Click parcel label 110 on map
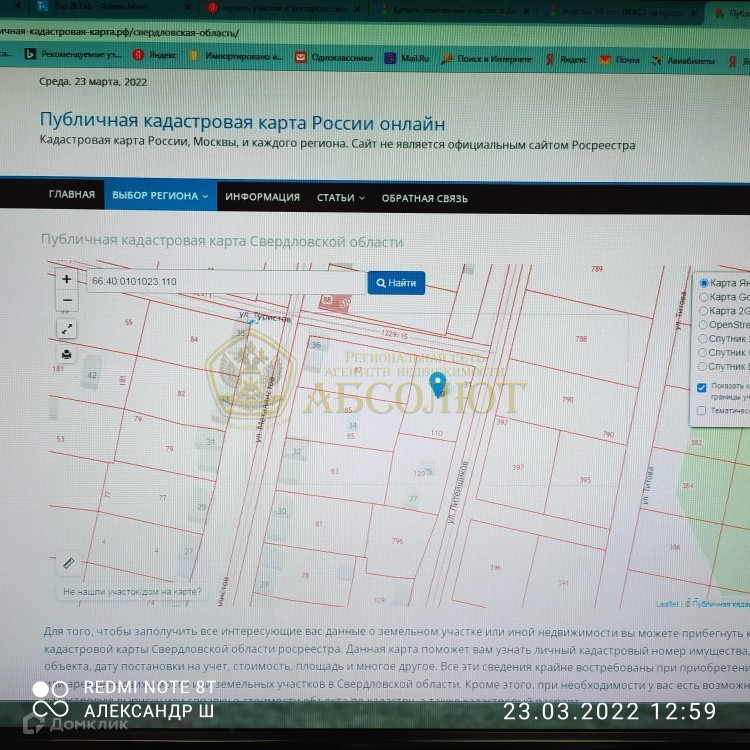 [436, 433]
